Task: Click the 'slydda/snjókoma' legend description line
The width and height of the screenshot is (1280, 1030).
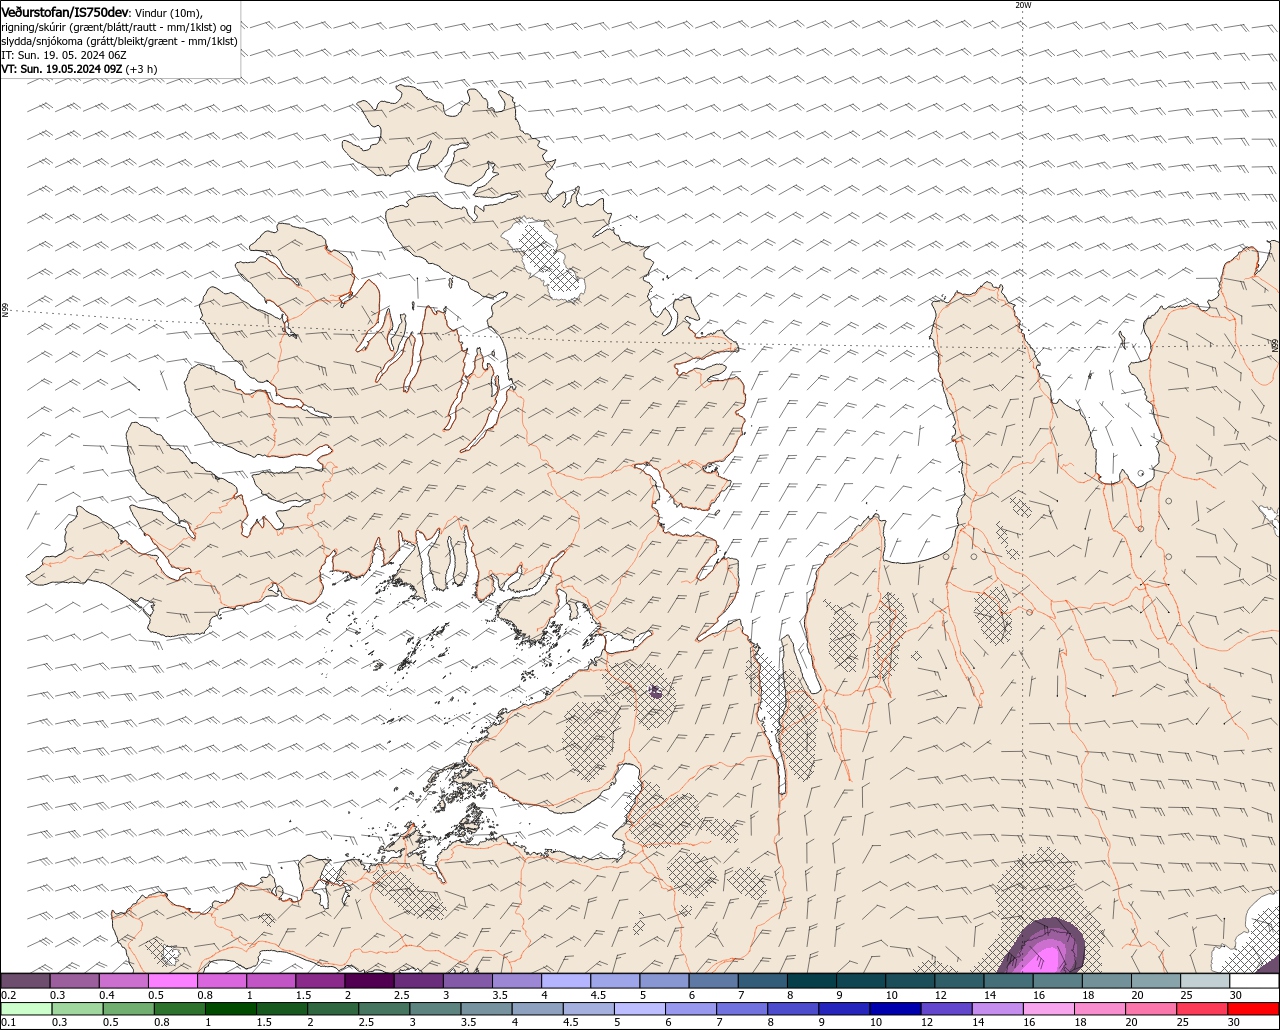Action: click(x=119, y=41)
